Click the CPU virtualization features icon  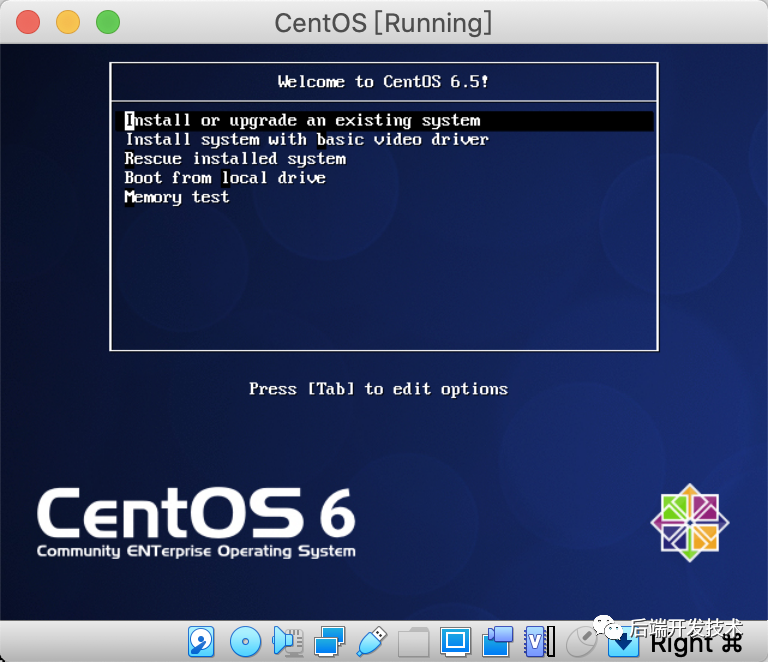tap(539, 641)
